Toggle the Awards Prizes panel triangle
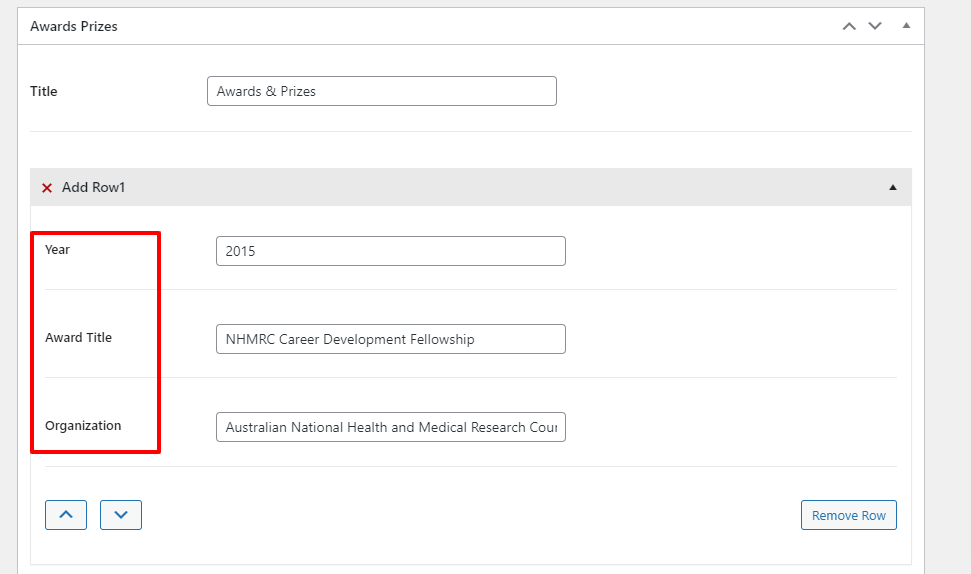Viewport: 971px width, 574px height. [x=906, y=26]
